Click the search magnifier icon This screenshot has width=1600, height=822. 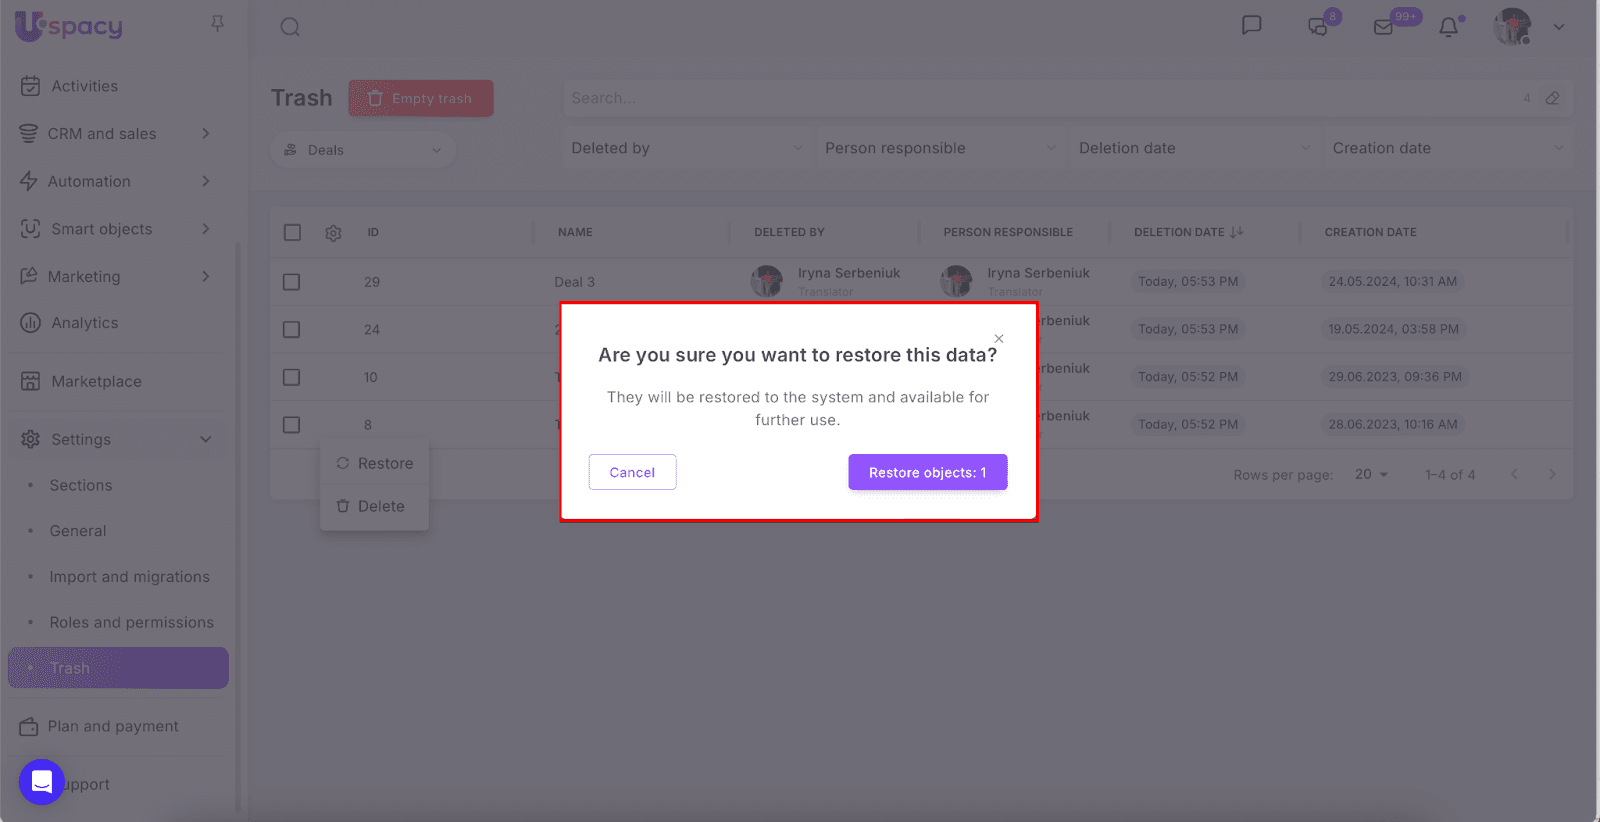290,27
